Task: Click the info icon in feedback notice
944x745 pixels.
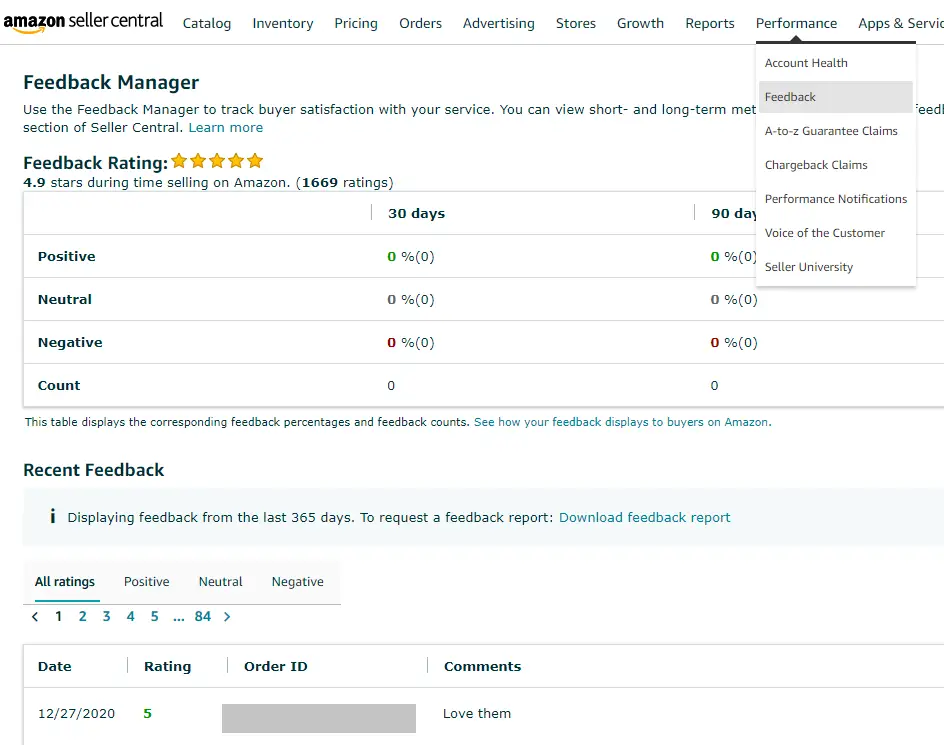Action: 52,517
